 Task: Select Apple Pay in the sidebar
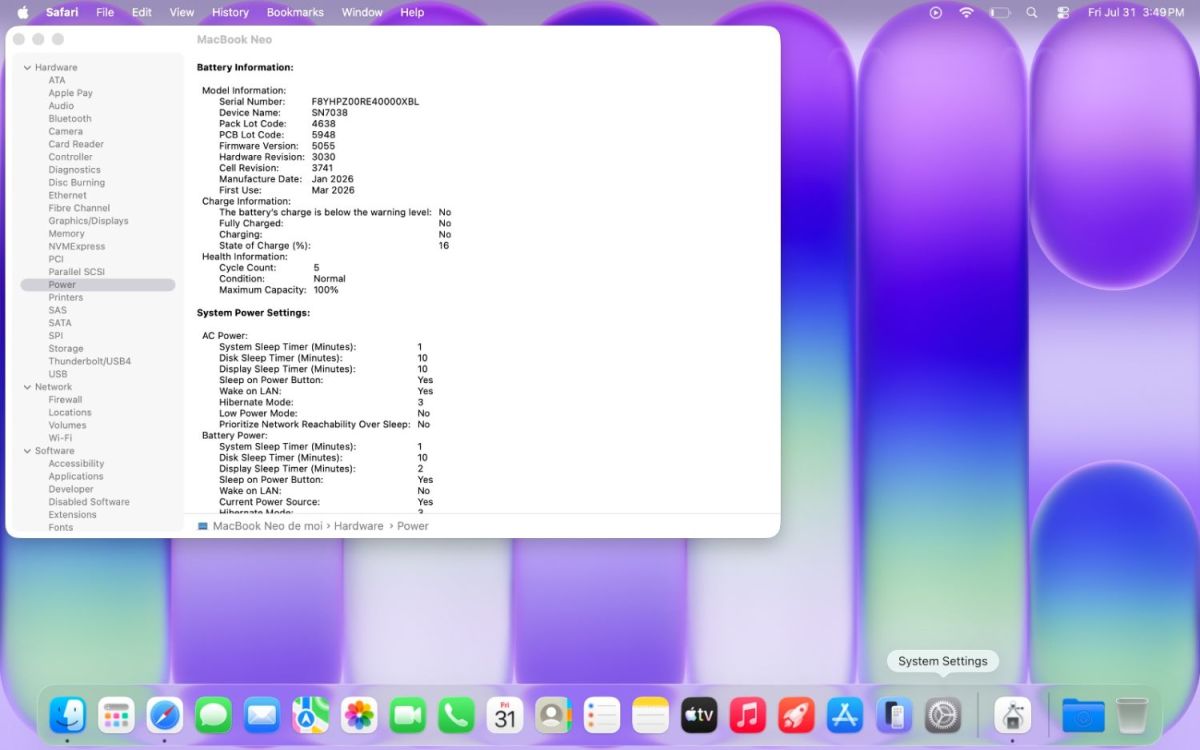coord(70,93)
